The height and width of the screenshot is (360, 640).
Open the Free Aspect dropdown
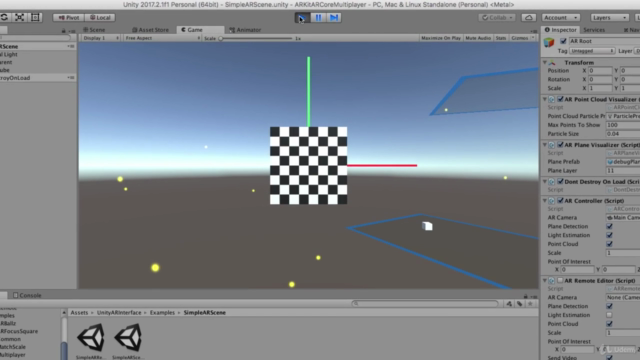pos(162,38)
